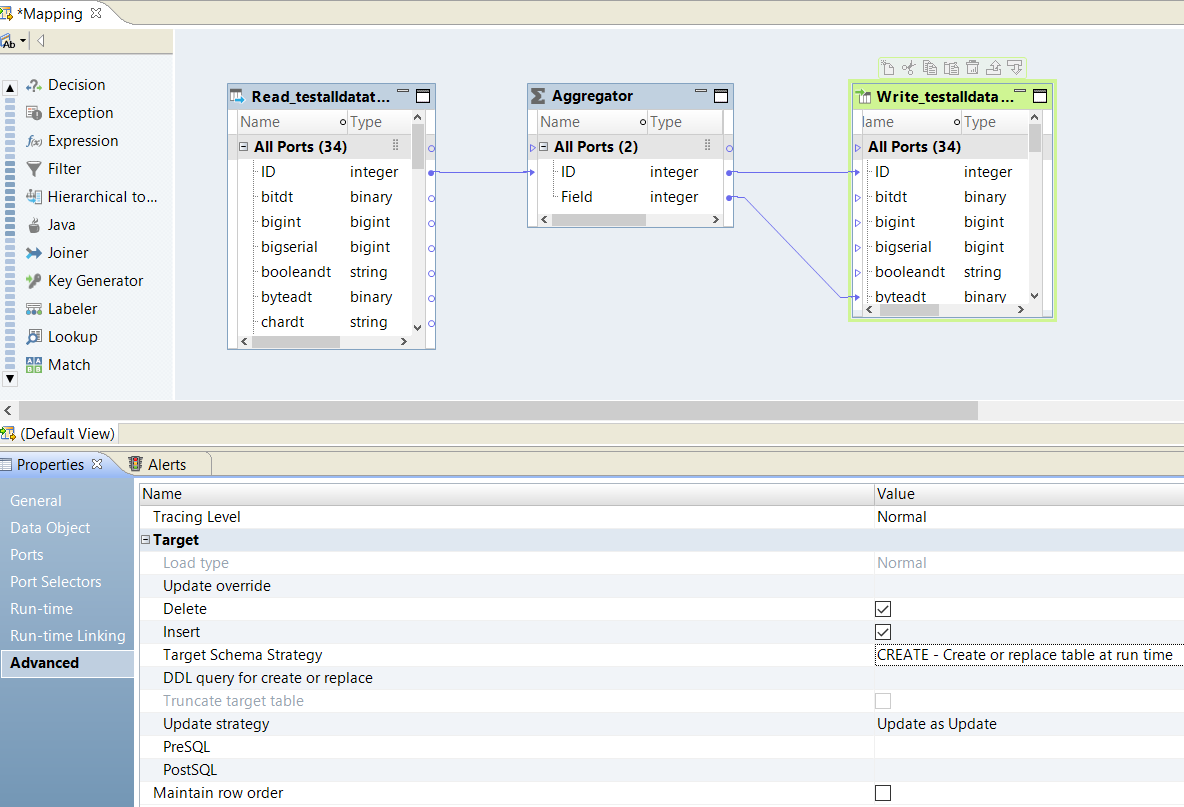Screen dimensions: 1184x807
Task: Select the Filter transformation icon in palette
Action: [x=34, y=169]
